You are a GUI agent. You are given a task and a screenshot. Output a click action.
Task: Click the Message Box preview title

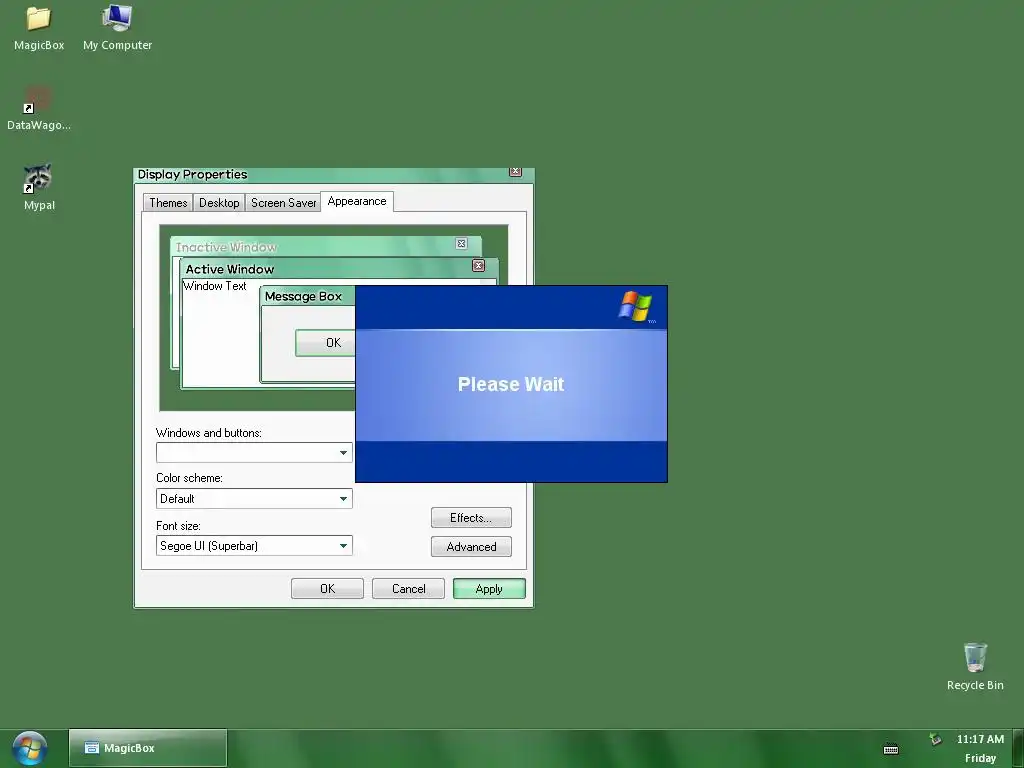303,296
